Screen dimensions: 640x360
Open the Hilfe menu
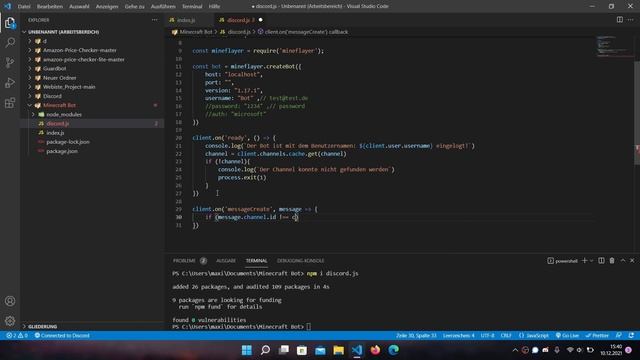coord(214,6)
